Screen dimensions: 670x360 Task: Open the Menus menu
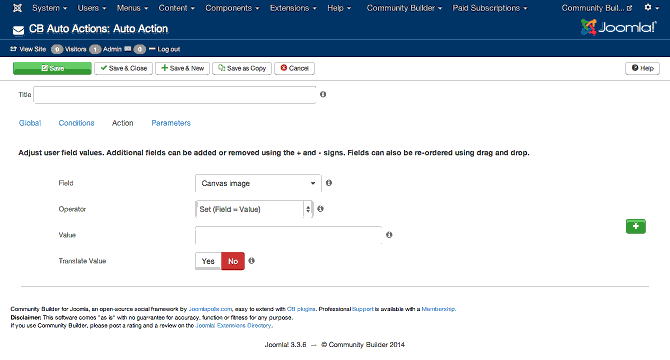tap(132, 8)
